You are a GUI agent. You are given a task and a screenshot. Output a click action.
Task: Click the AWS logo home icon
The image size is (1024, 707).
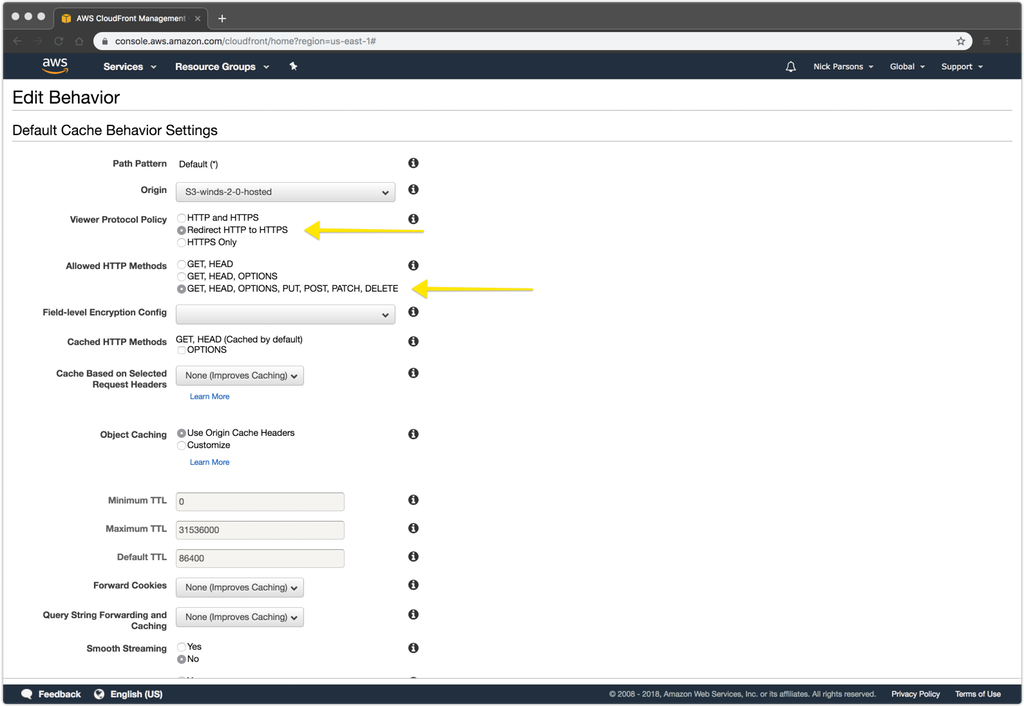coord(55,66)
